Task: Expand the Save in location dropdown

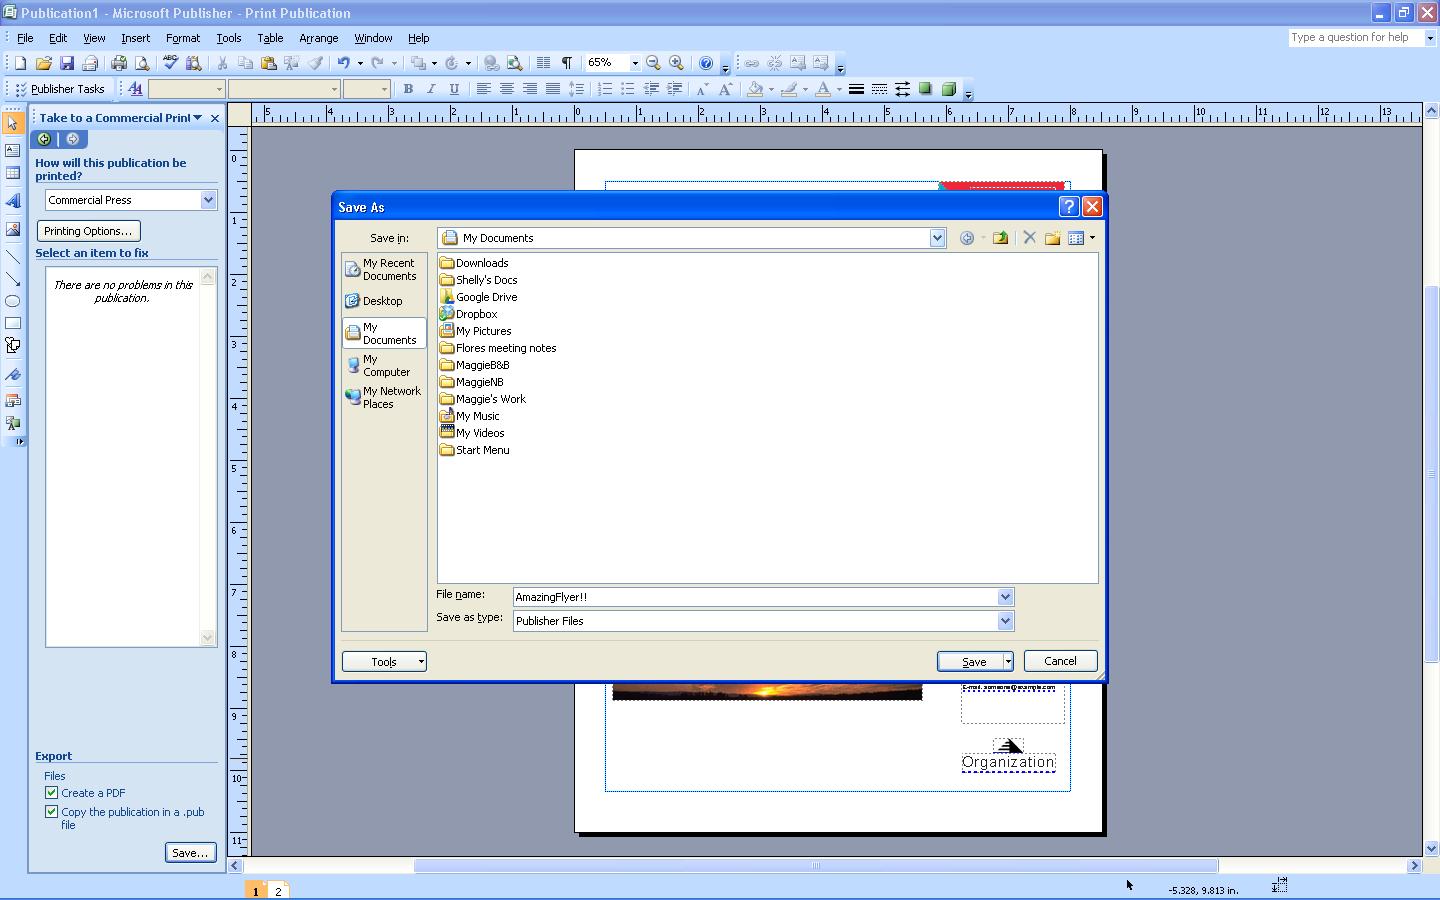Action: coord(937,238)
